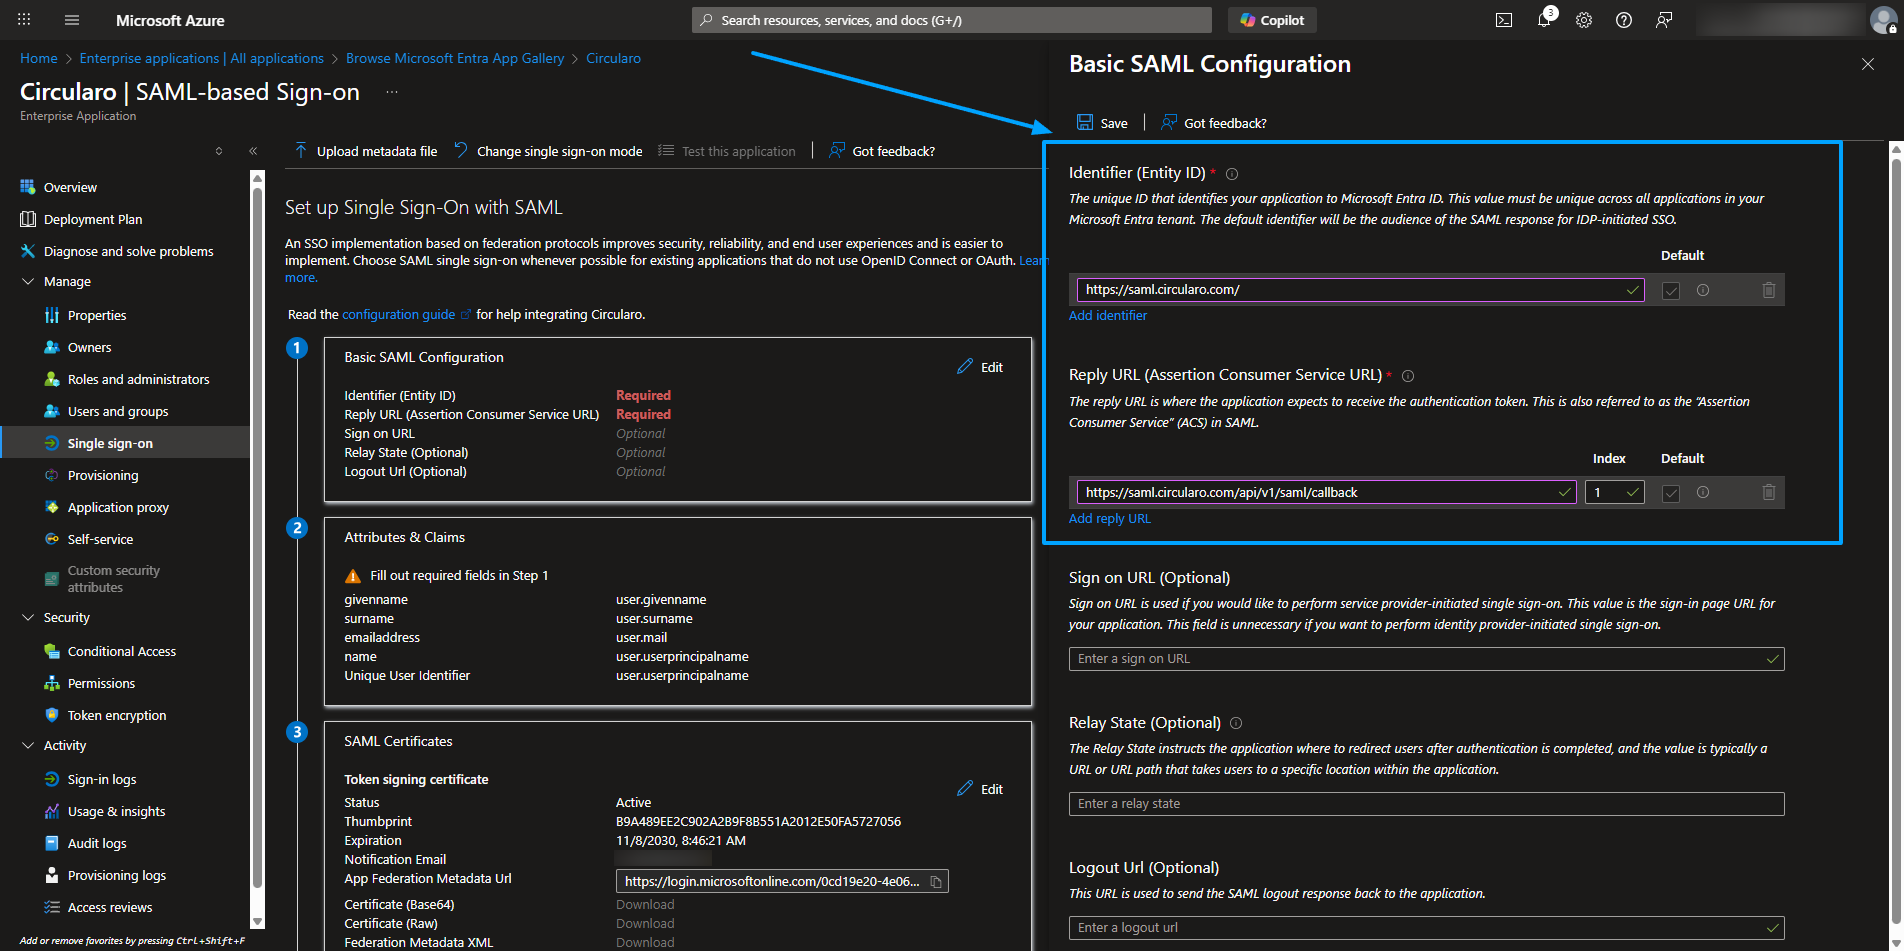Open the portal settings gear

point(1583,19)
